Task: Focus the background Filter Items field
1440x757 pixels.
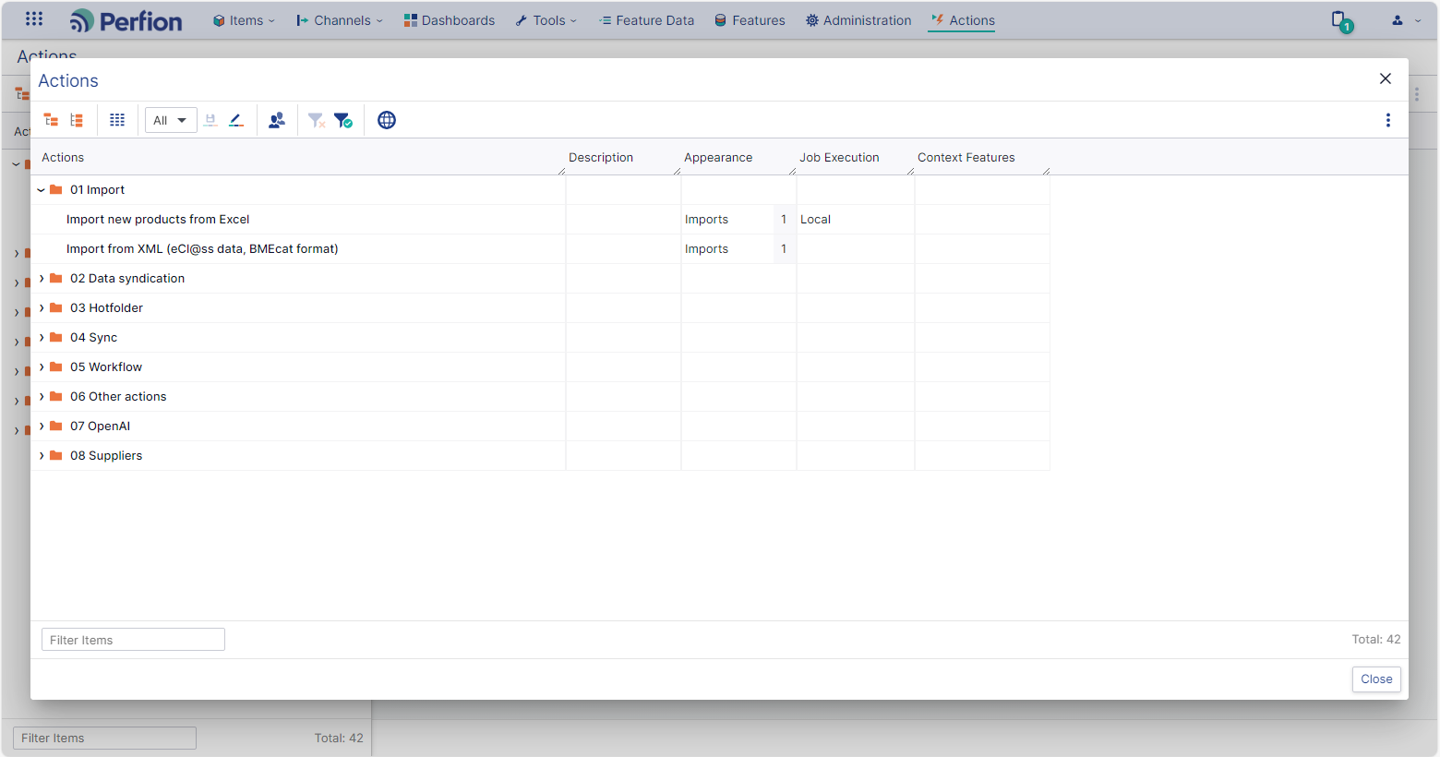Action: click(x=105, y=738)
